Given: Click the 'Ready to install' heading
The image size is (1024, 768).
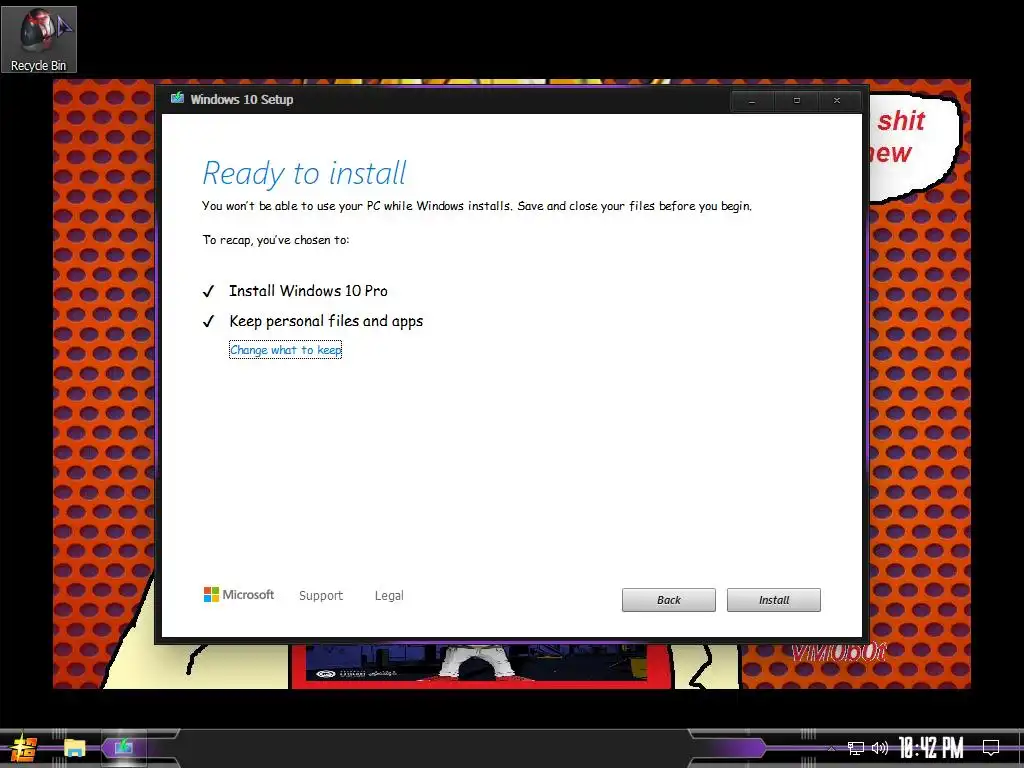Looking at the screenshot, I should (304, 173).
